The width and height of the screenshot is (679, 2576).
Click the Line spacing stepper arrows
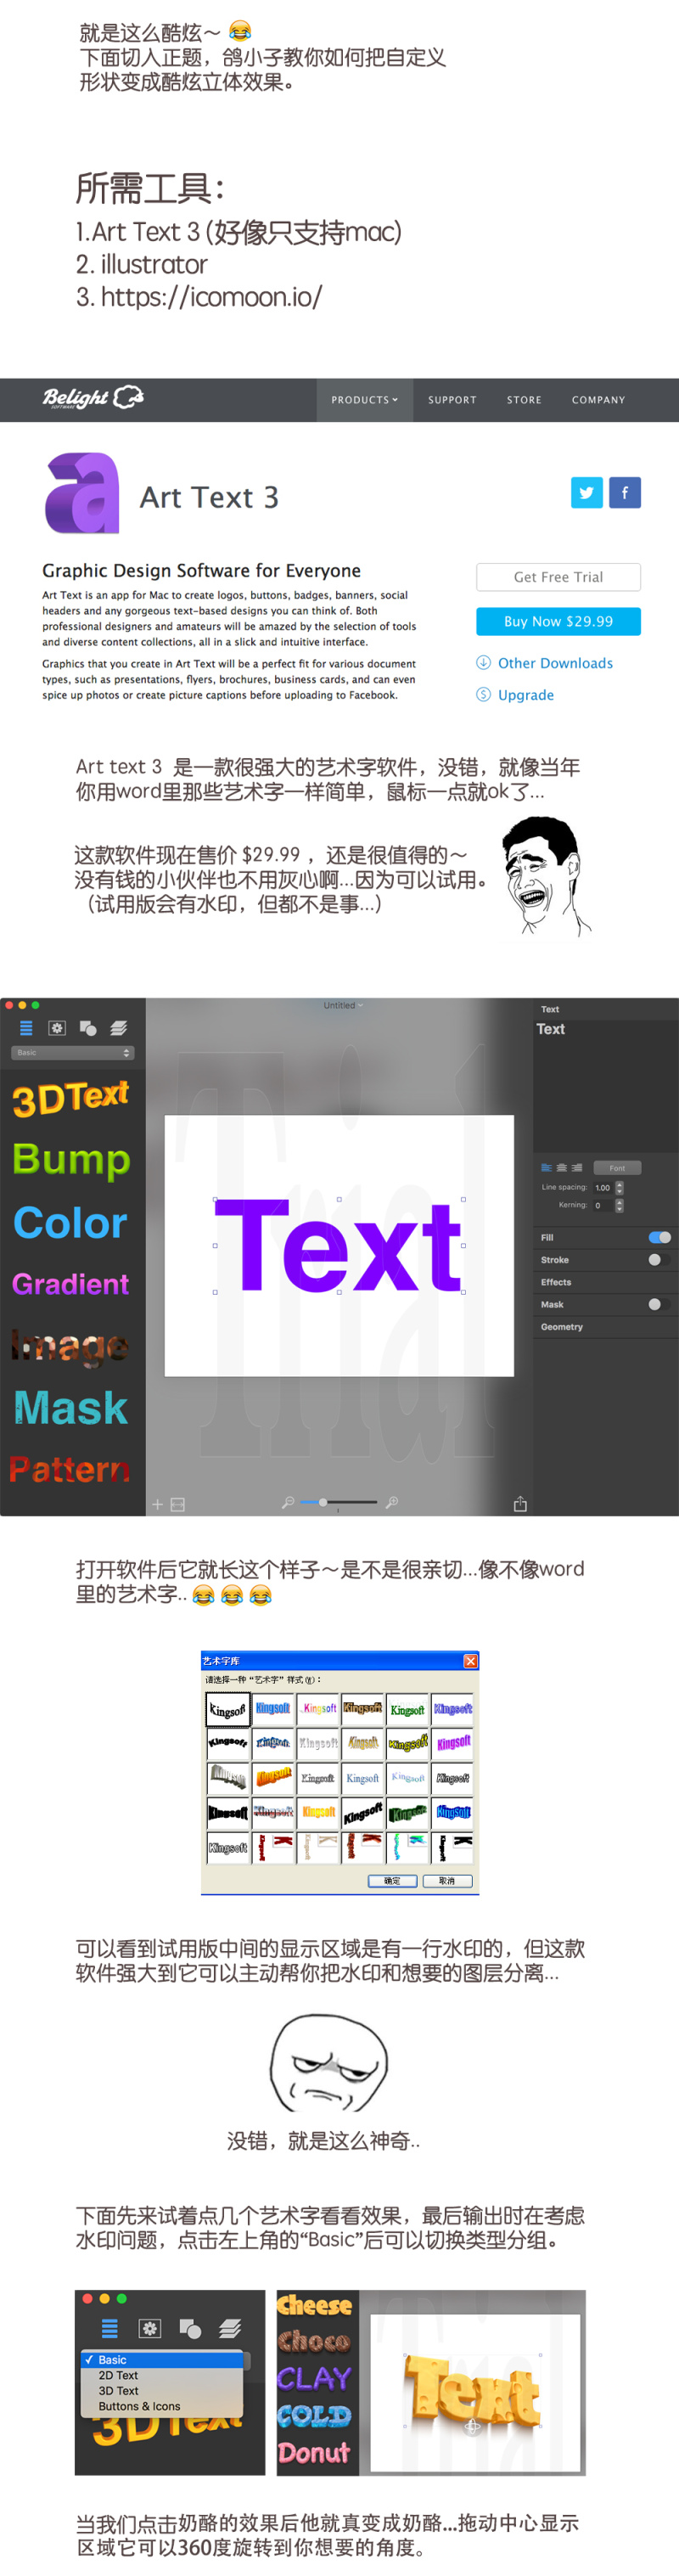click(x=620, y=1187)
